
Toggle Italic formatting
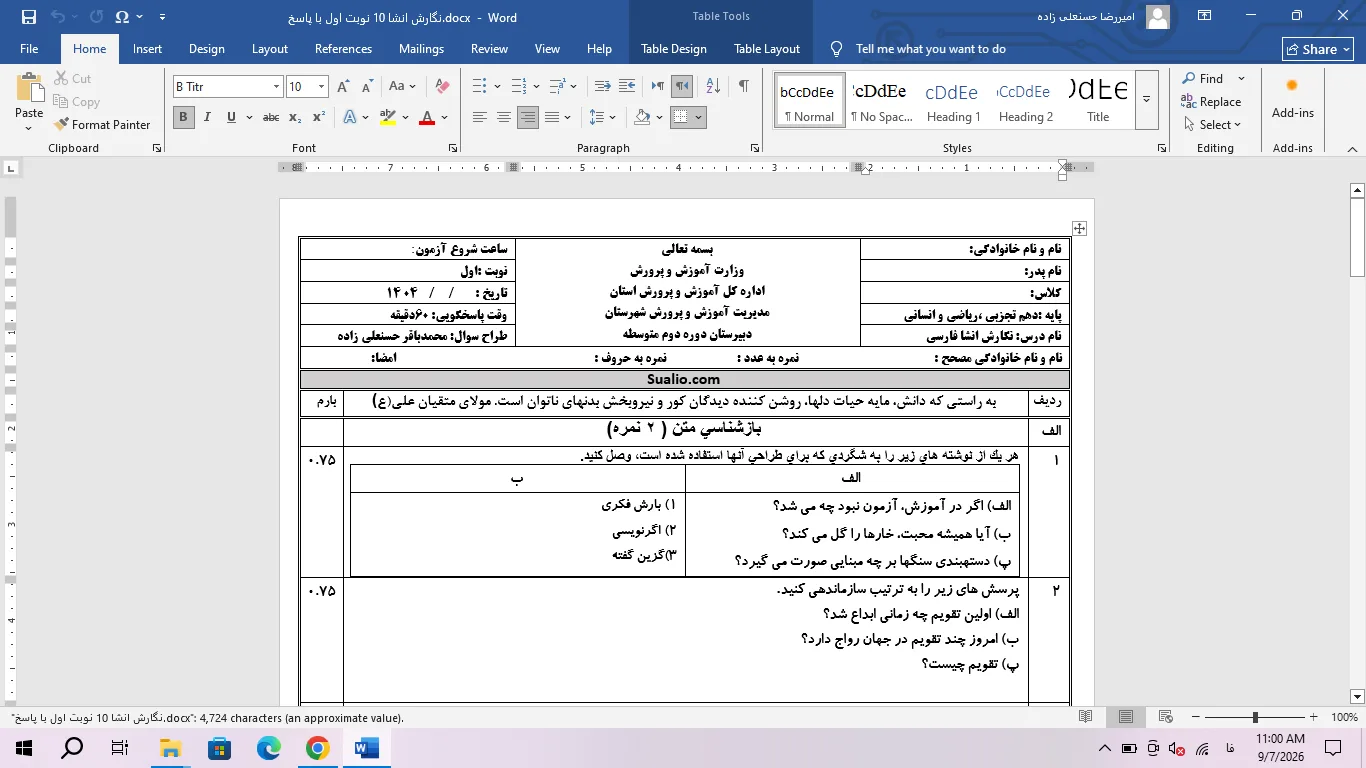(207, 117)
